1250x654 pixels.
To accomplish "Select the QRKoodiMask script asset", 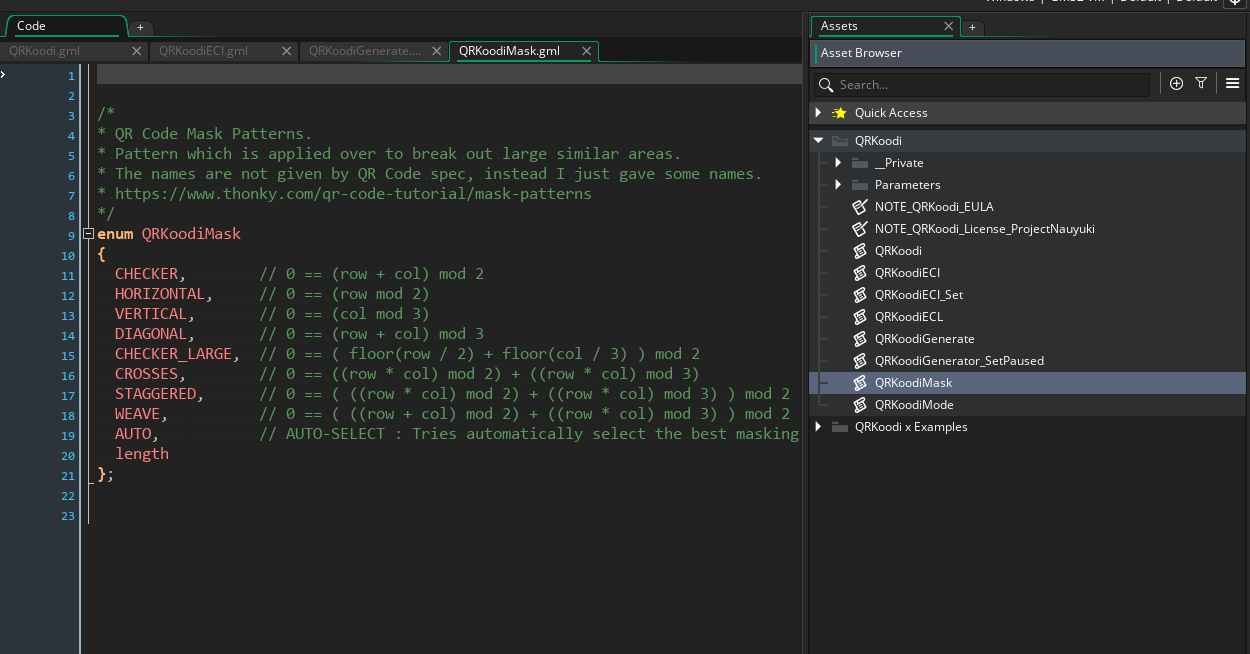I will click(913, 383).
